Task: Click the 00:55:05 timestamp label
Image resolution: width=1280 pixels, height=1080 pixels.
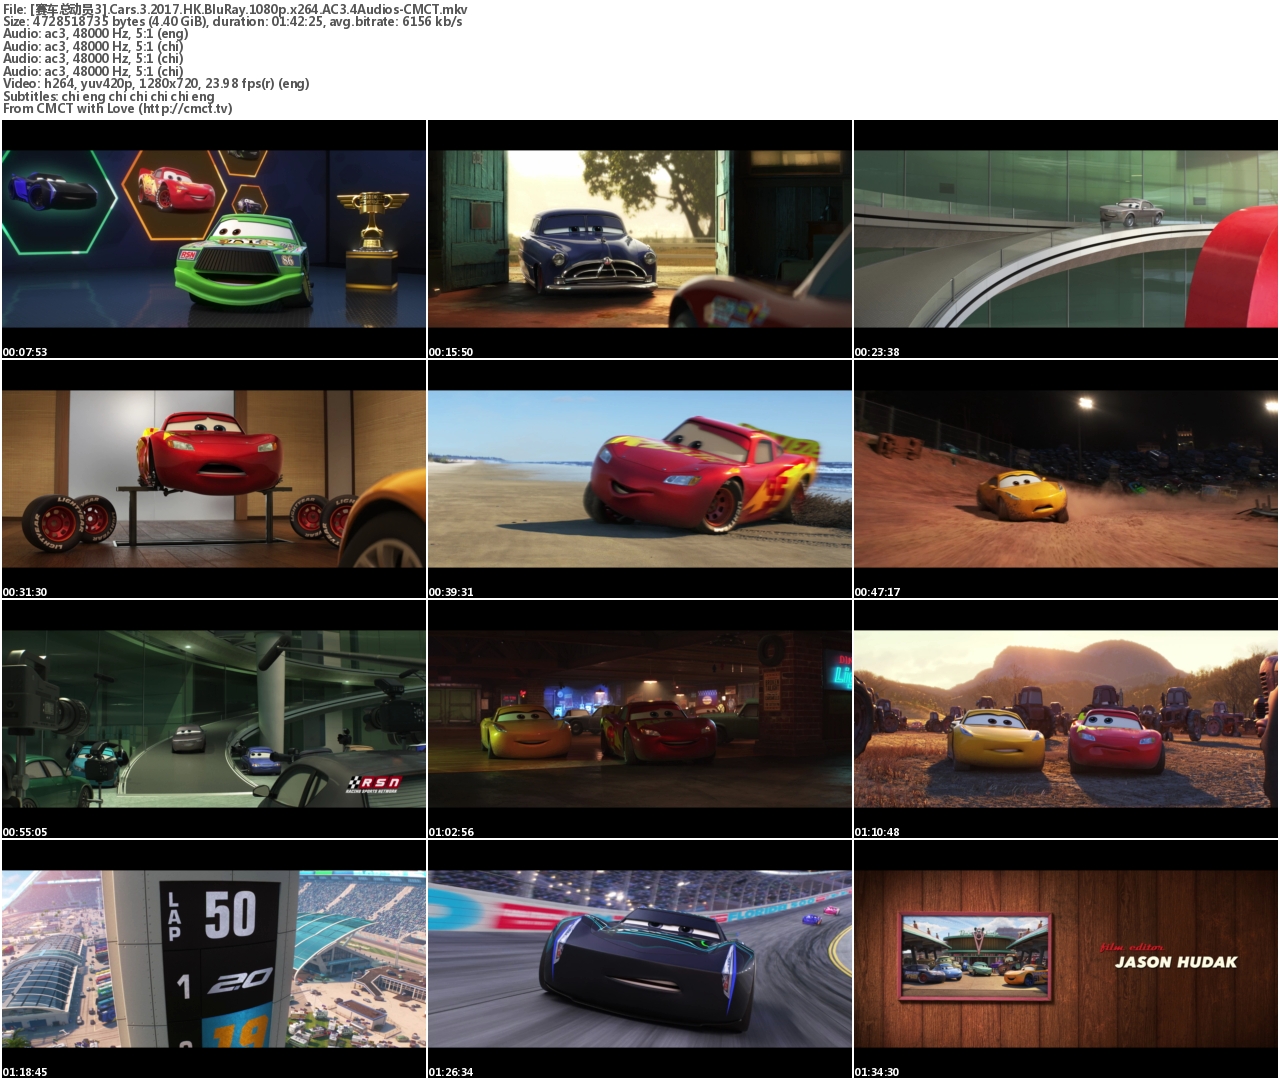Action: pos(25,832)
